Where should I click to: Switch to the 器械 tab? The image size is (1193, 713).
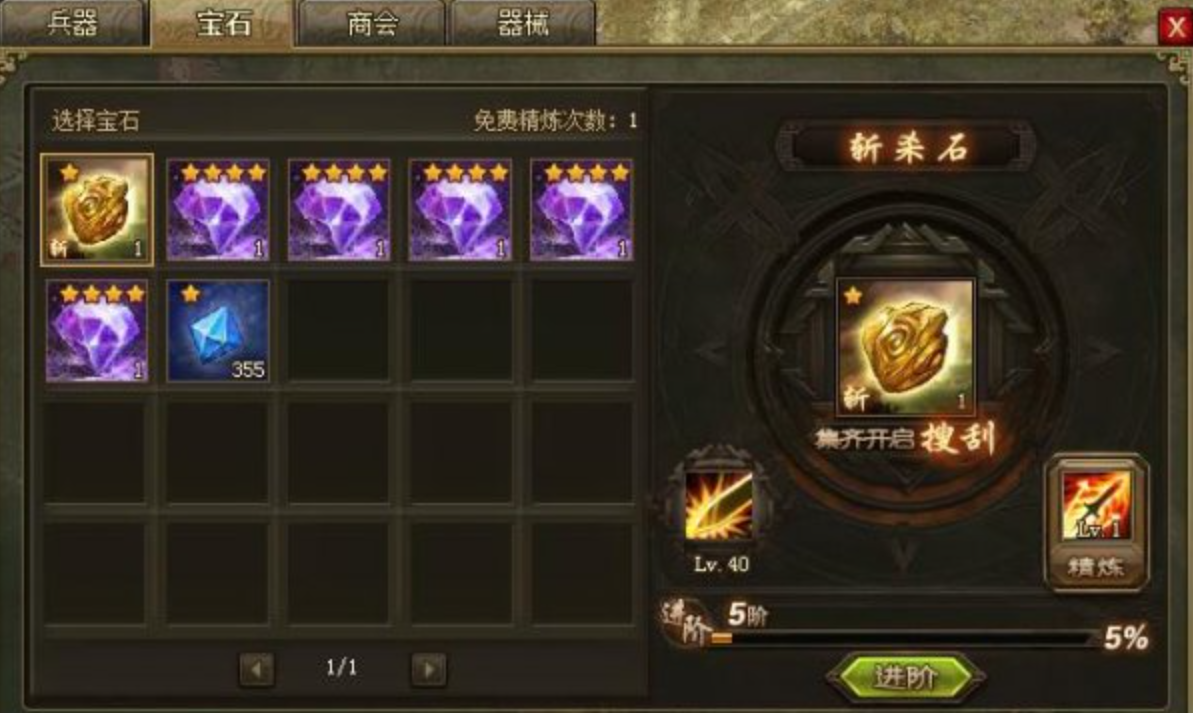click(x=523, y=24)
